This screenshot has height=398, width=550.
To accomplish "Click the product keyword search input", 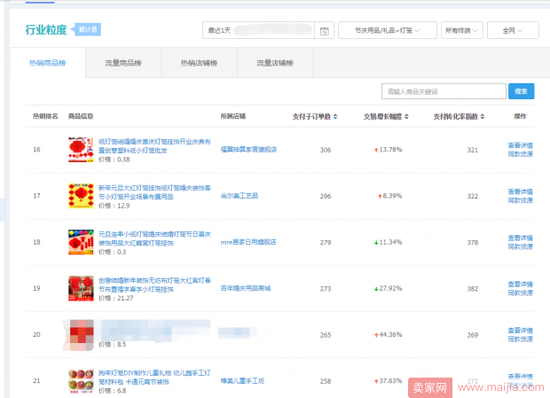I will click(x=444, y=91).
